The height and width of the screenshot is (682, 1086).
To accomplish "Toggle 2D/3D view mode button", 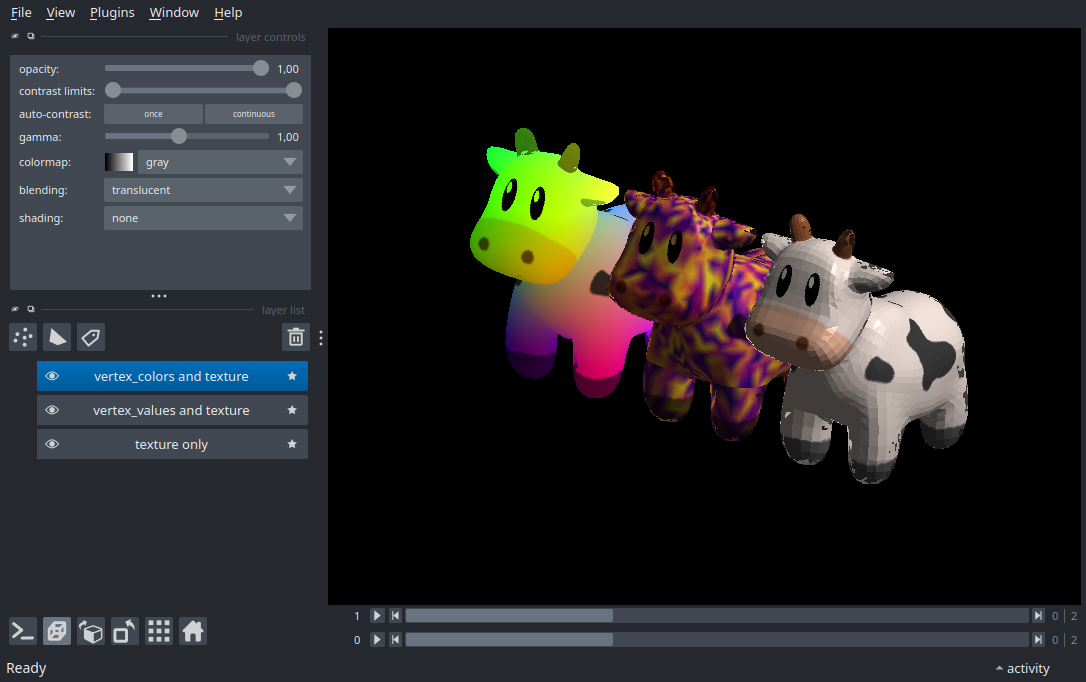I will (x=57, y=631).
